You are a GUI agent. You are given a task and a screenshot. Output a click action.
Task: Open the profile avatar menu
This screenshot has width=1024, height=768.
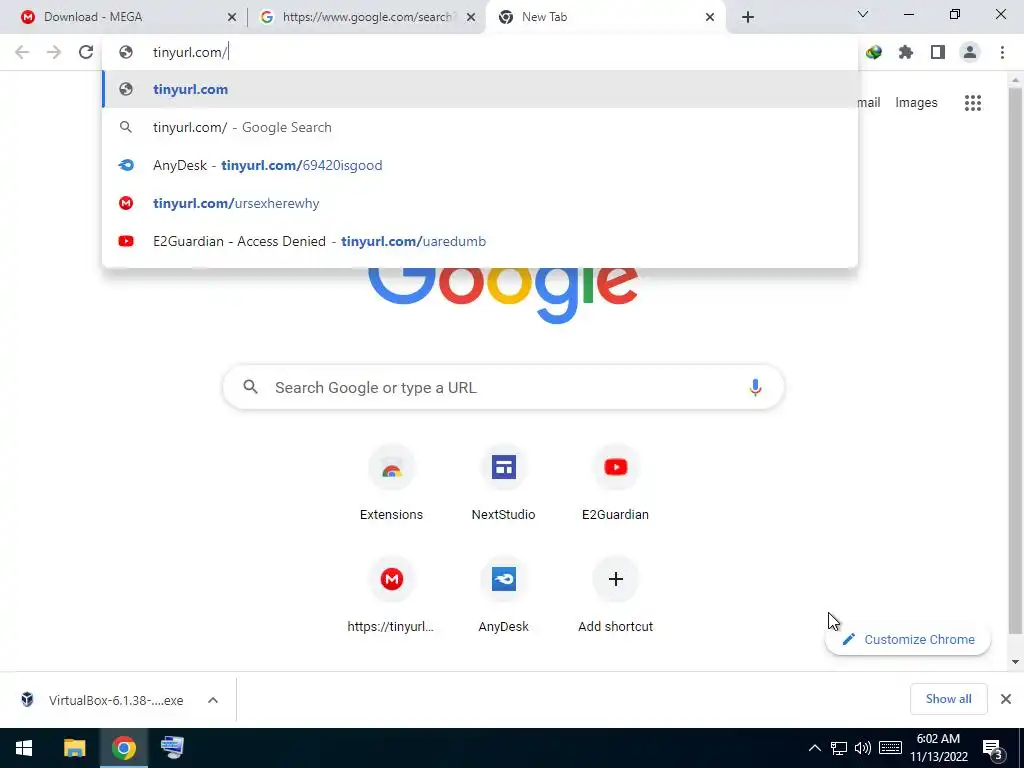[x=970, y=52]
